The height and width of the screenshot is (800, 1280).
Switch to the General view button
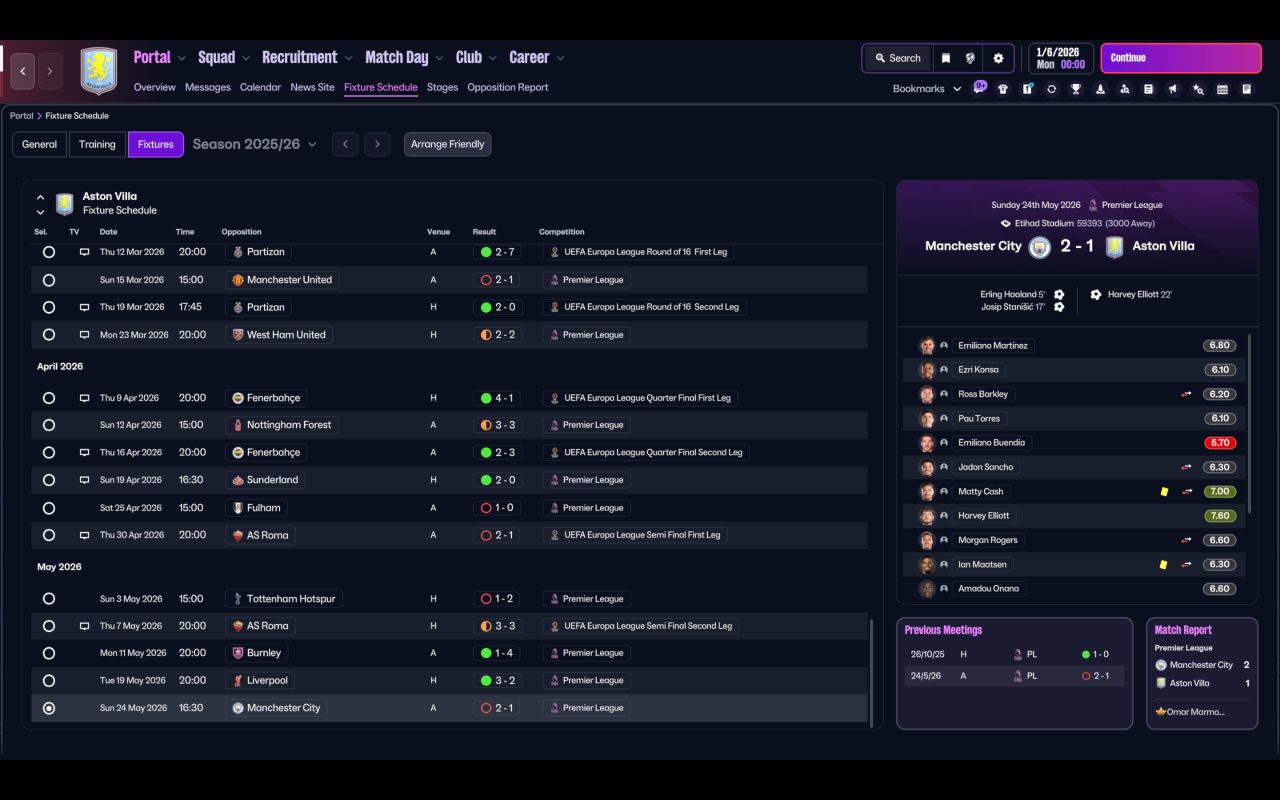40,144
